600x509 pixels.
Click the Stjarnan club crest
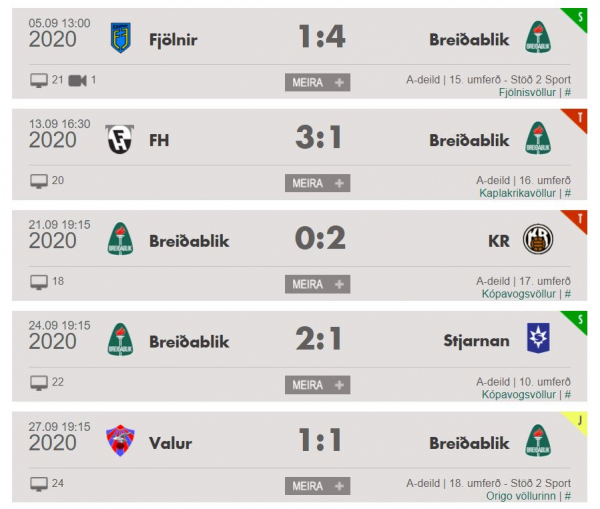pyautogui.click(x=538, y=338)
